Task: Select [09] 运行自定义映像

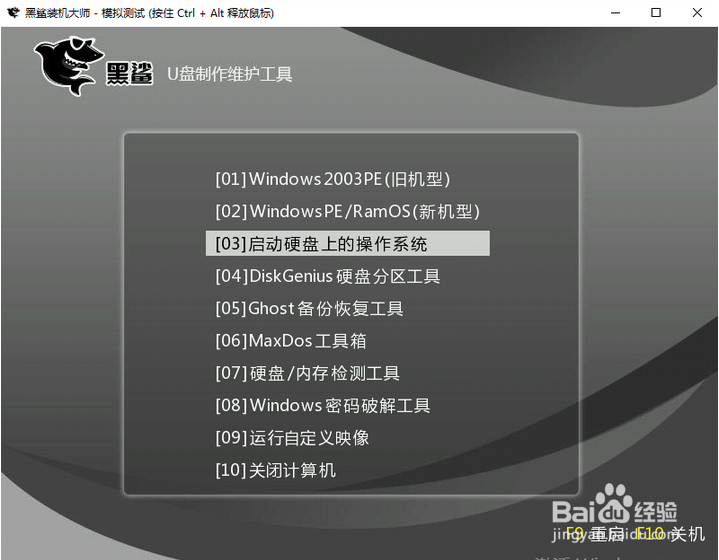Action: tap(292, 438)
